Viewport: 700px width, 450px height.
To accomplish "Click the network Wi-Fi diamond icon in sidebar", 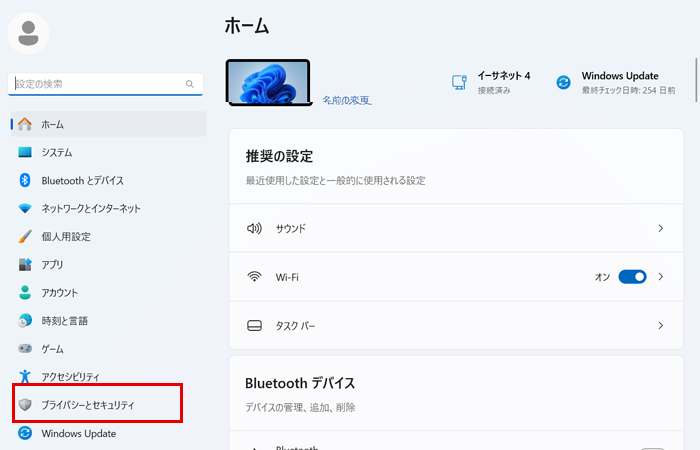I will 25,208.
